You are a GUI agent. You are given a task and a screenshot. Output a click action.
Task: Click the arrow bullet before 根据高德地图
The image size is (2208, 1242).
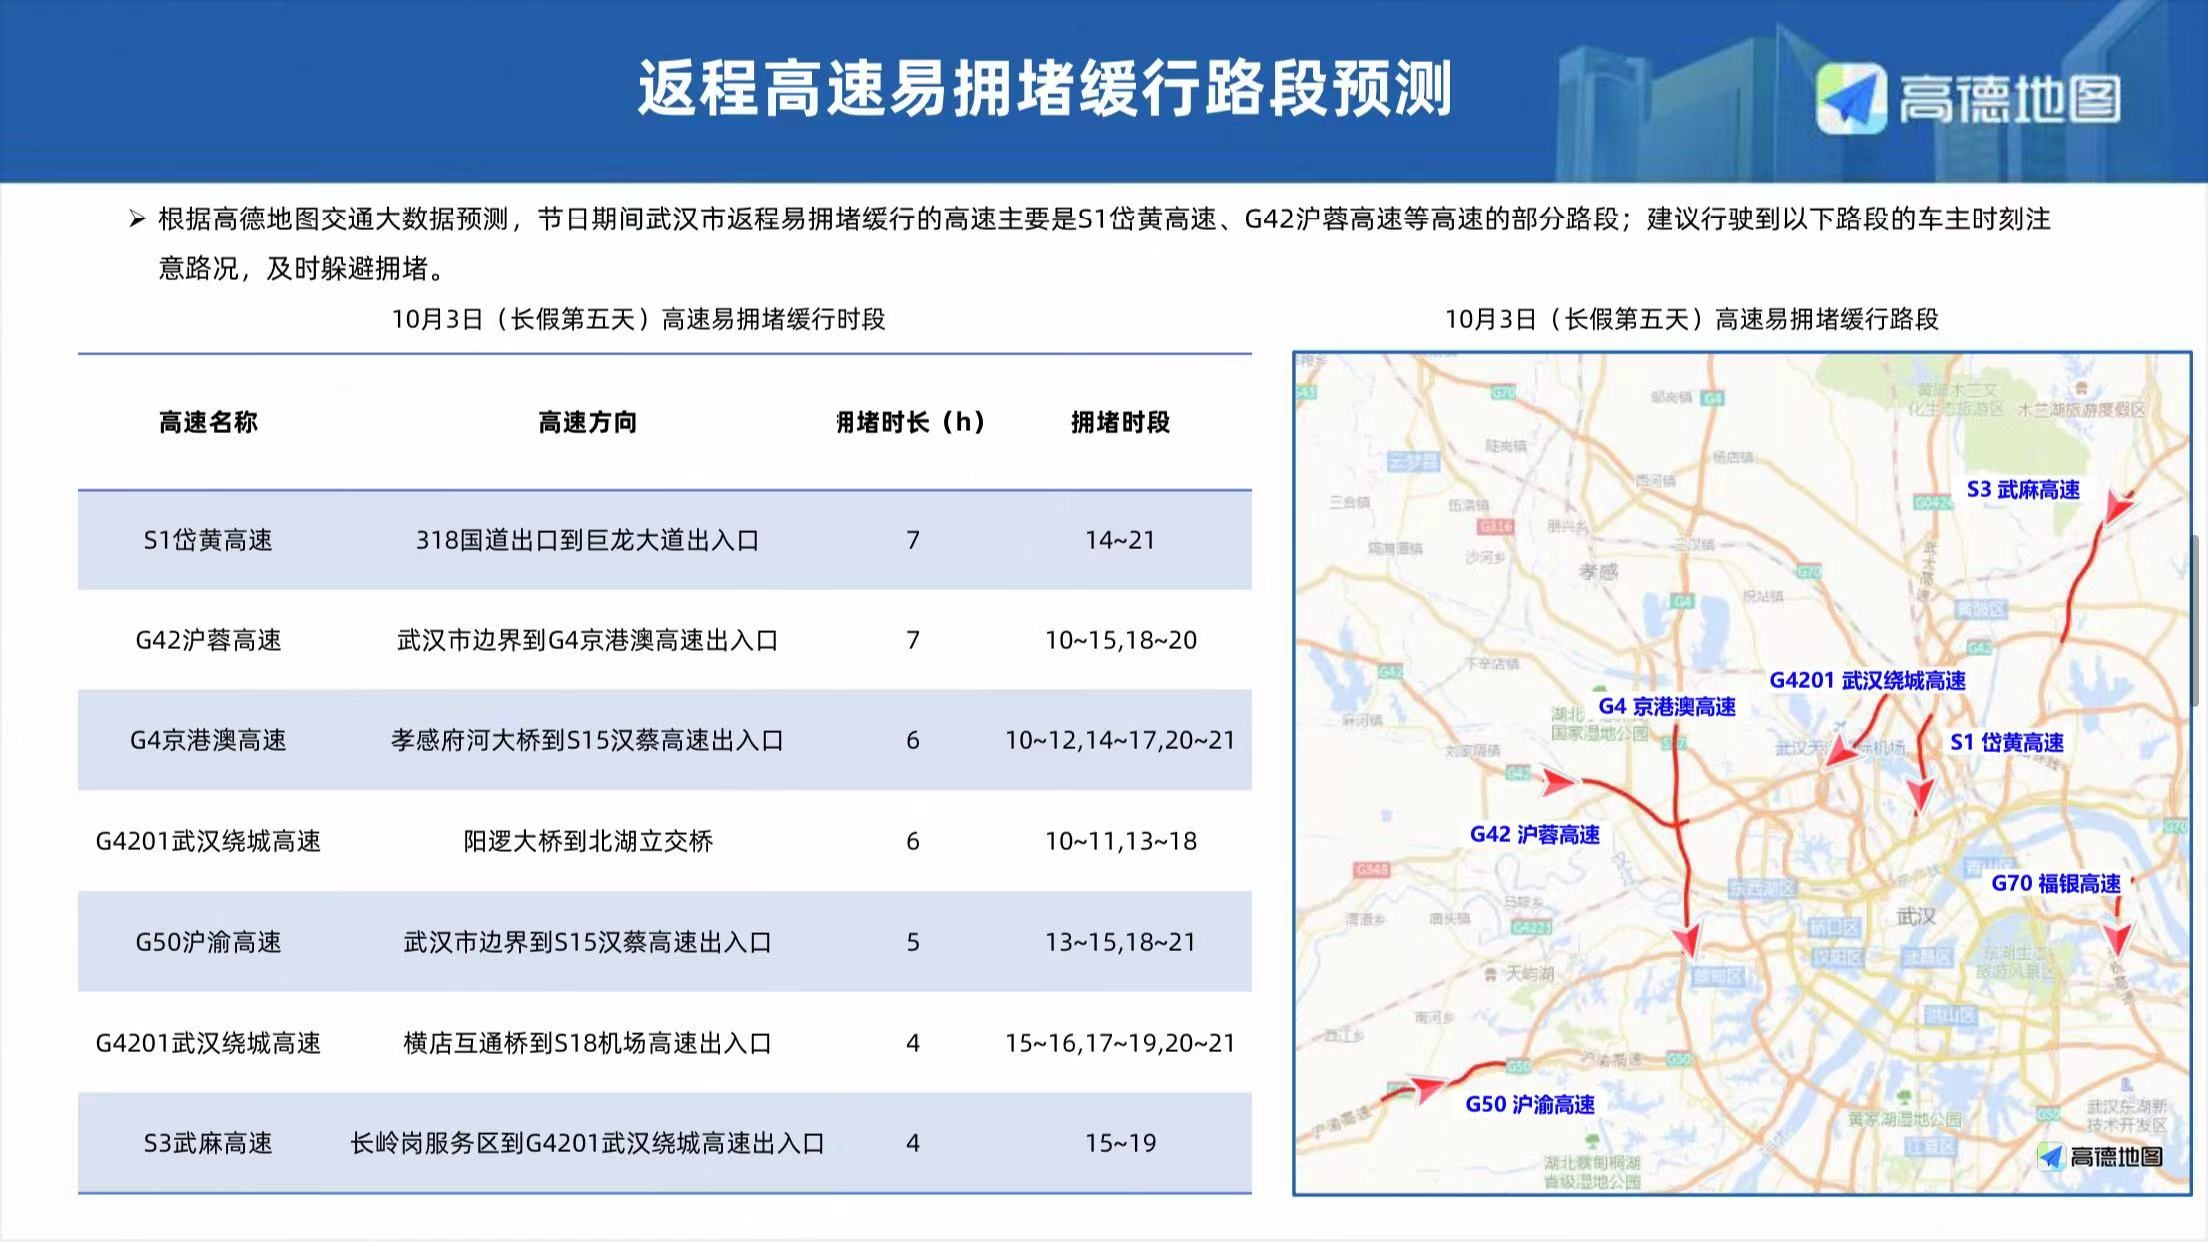137,219
